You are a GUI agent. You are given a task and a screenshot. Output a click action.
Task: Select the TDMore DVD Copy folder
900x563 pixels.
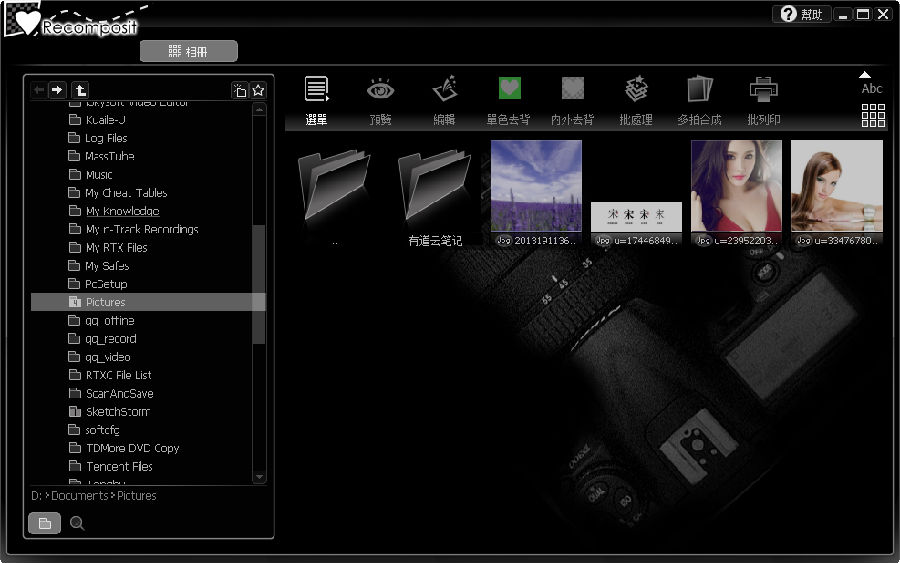click(124, 448)
